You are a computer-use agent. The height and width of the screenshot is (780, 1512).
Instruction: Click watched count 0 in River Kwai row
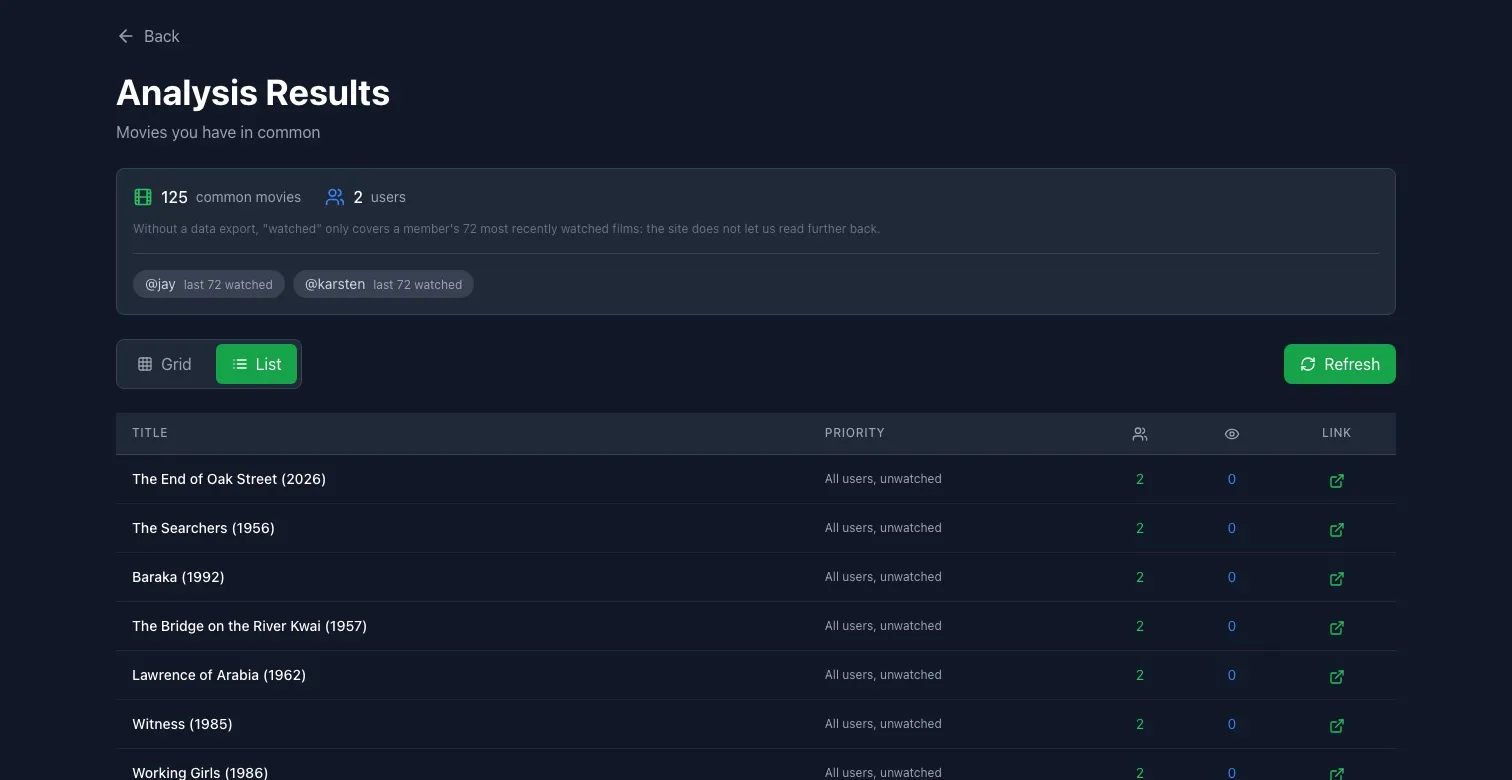1231,626
